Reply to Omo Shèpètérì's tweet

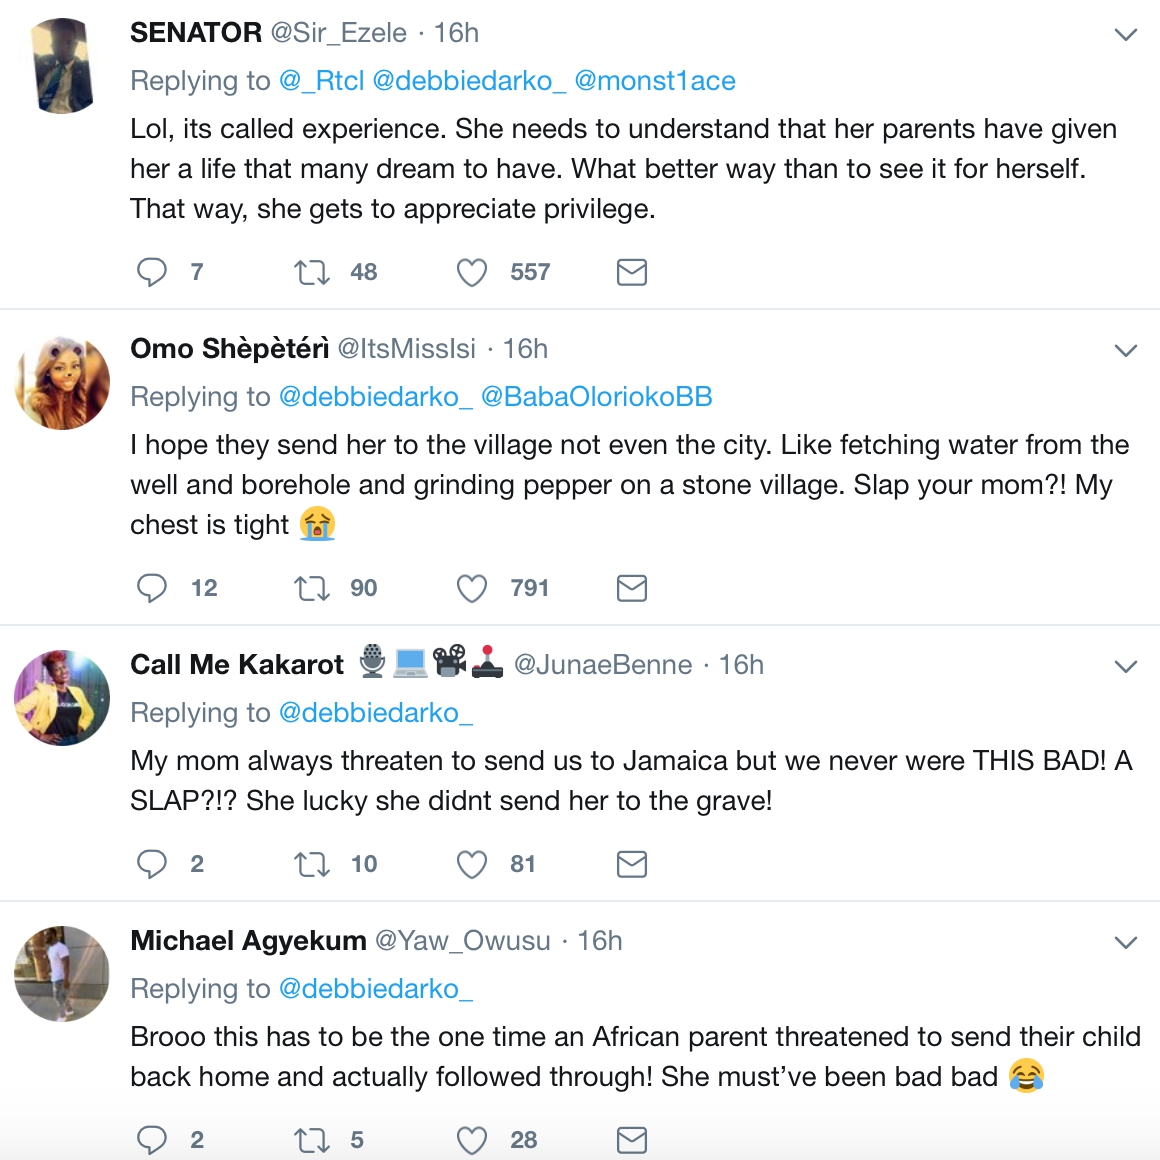[152, 588]
